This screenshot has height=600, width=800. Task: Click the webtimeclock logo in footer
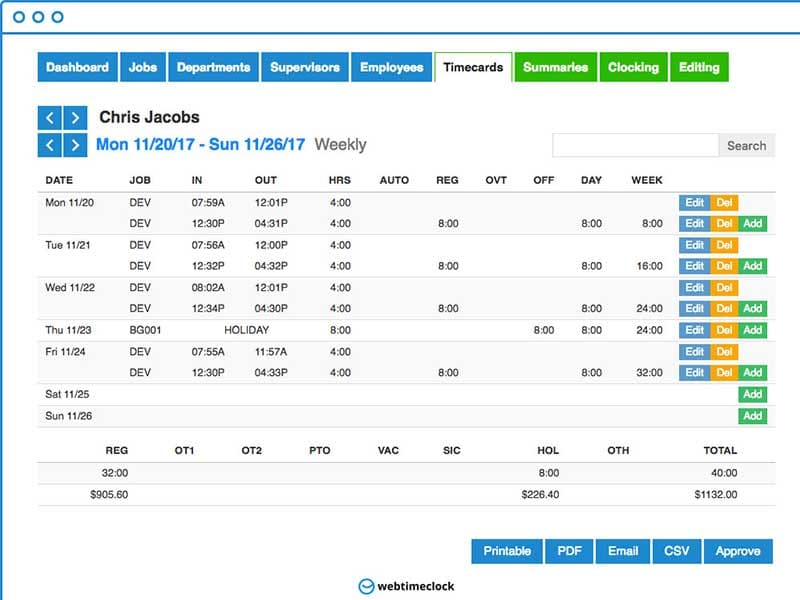(x=406, y=586)
